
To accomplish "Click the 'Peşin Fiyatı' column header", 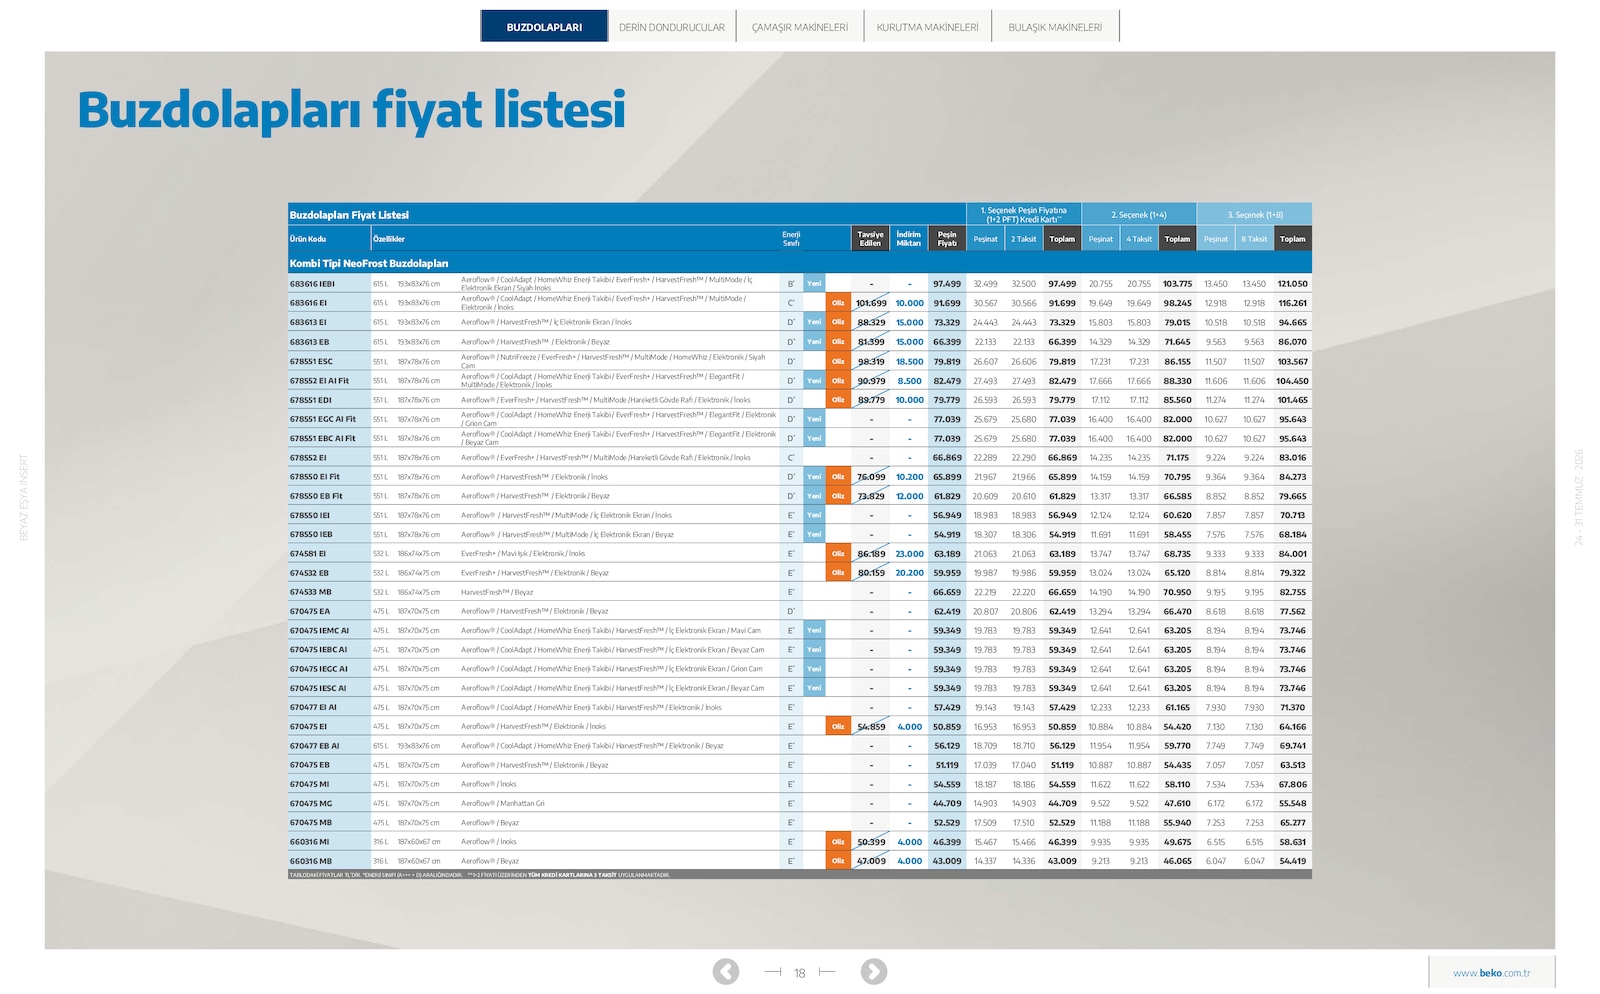I will click(947, 239).
